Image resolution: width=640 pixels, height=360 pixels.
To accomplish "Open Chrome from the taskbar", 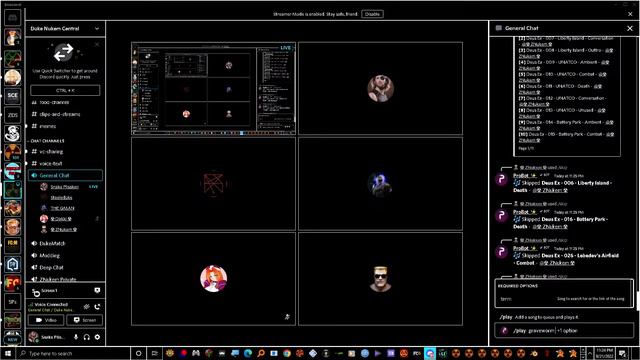I will pos(287,353).
